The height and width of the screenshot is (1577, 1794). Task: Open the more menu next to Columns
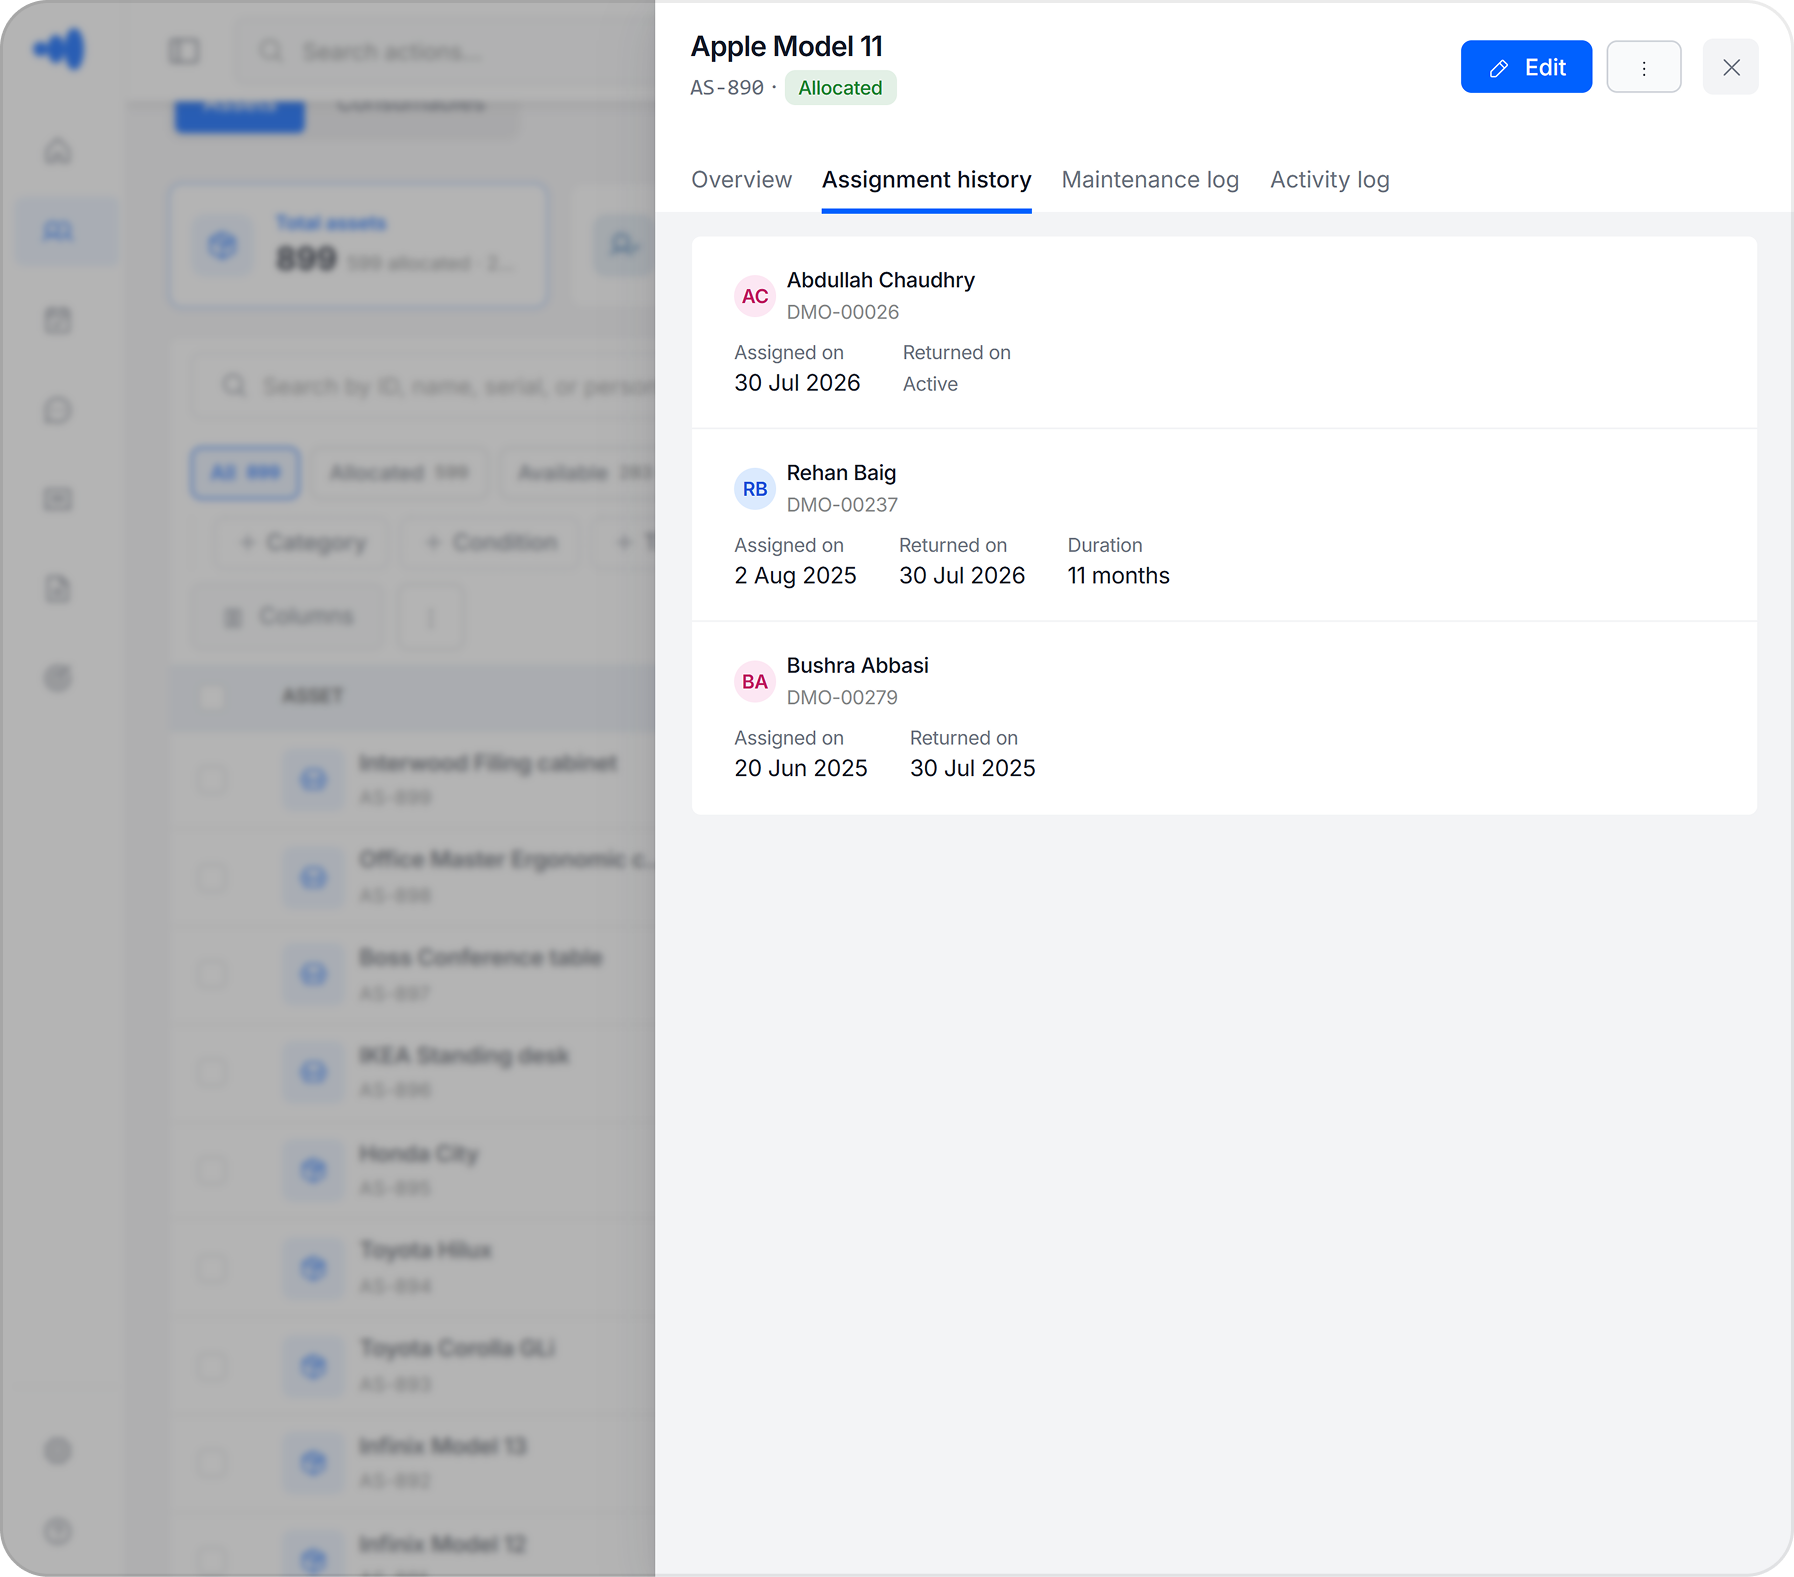click(x=431, y=617)
